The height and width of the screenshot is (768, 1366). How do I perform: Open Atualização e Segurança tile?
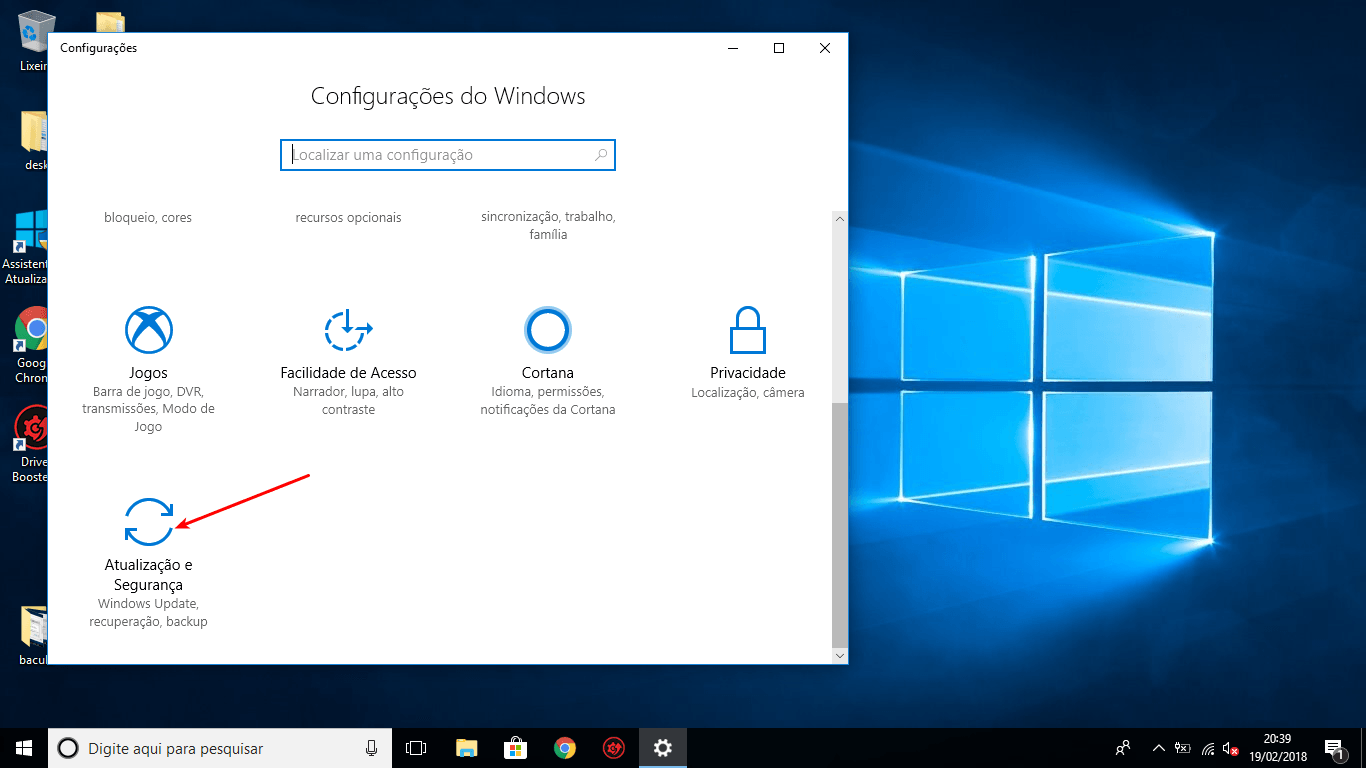(148, 562)
